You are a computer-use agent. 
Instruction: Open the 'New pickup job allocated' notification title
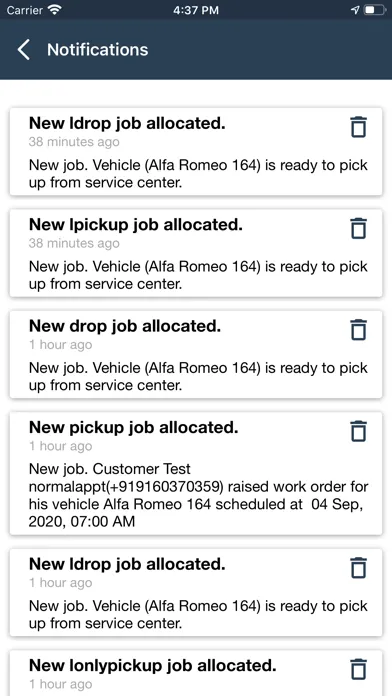click(x=134, y=427)
